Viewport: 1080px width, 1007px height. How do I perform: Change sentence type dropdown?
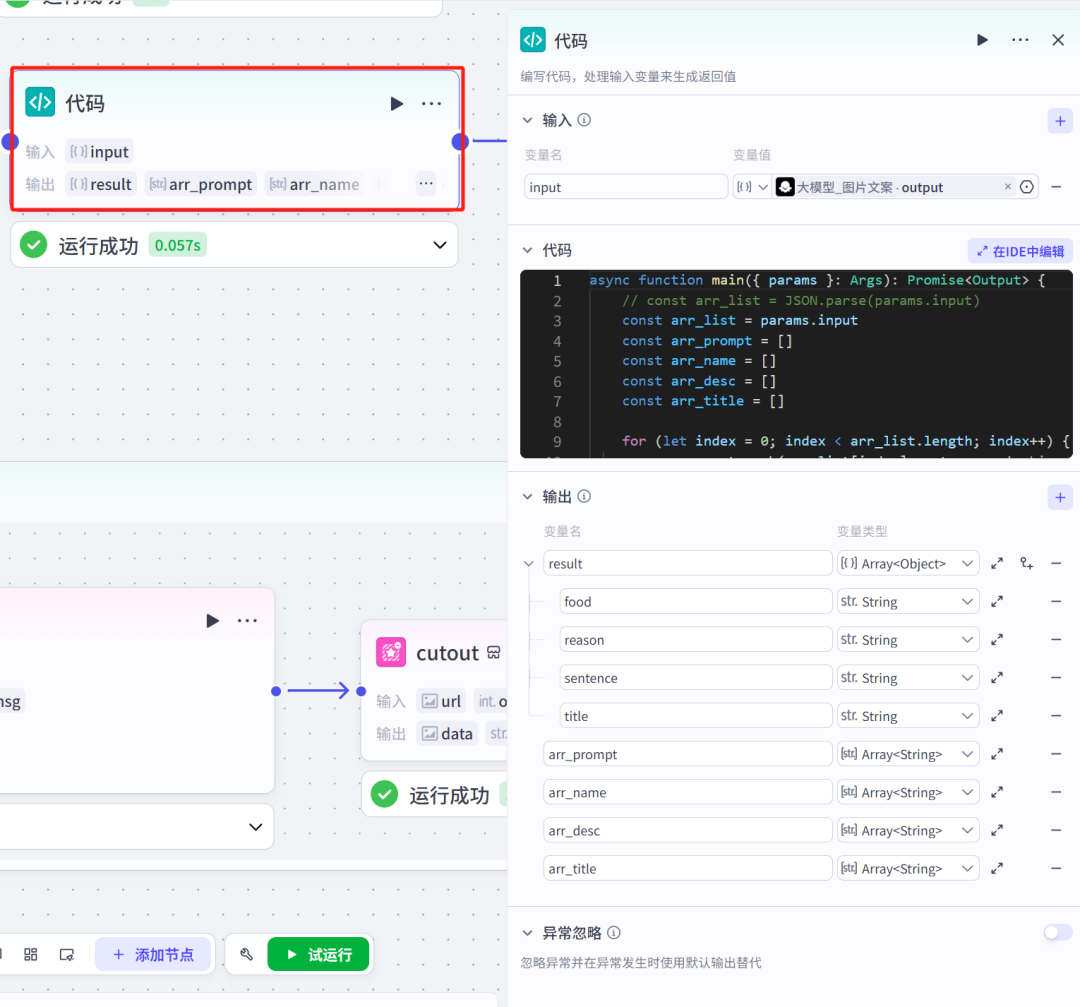908,678
